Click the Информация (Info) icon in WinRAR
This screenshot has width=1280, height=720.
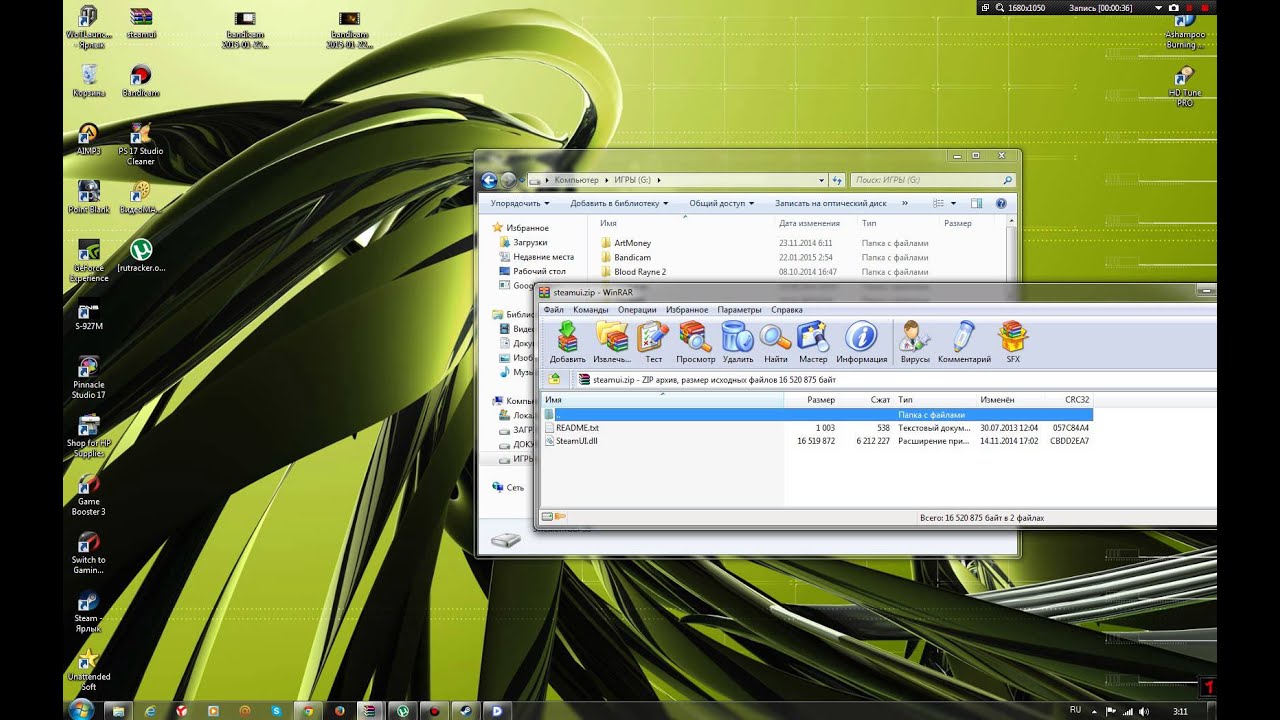click(x=861, y=342)
